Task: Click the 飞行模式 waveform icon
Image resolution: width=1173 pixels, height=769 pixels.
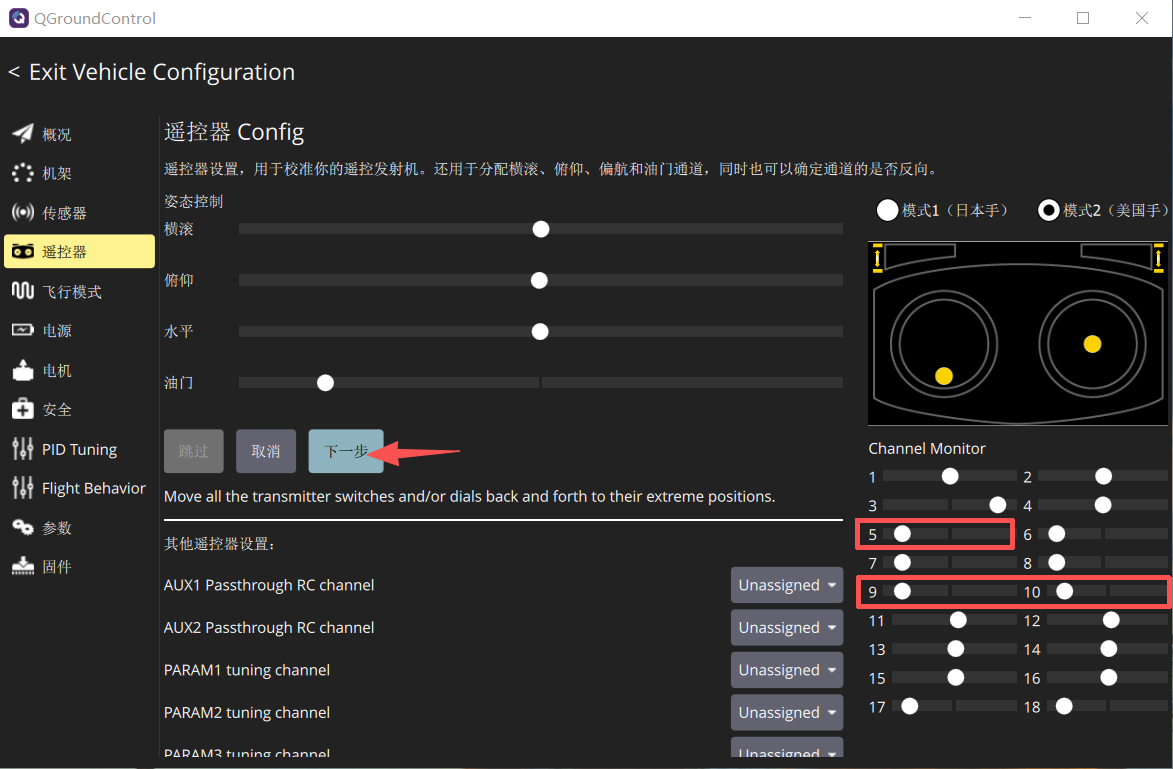Action: pyautogui.click(x=22, y=290)
